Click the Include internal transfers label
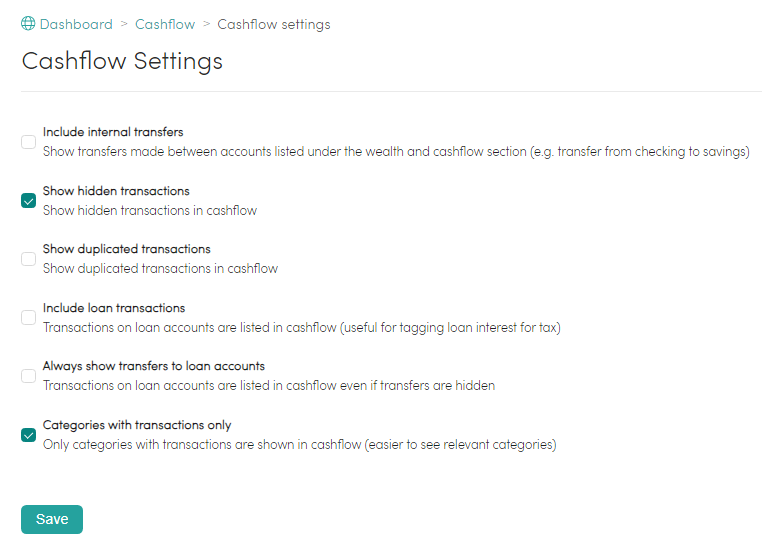Image resolution: width=762 pixels, height=557 pixels. click(x=113, y=132)
